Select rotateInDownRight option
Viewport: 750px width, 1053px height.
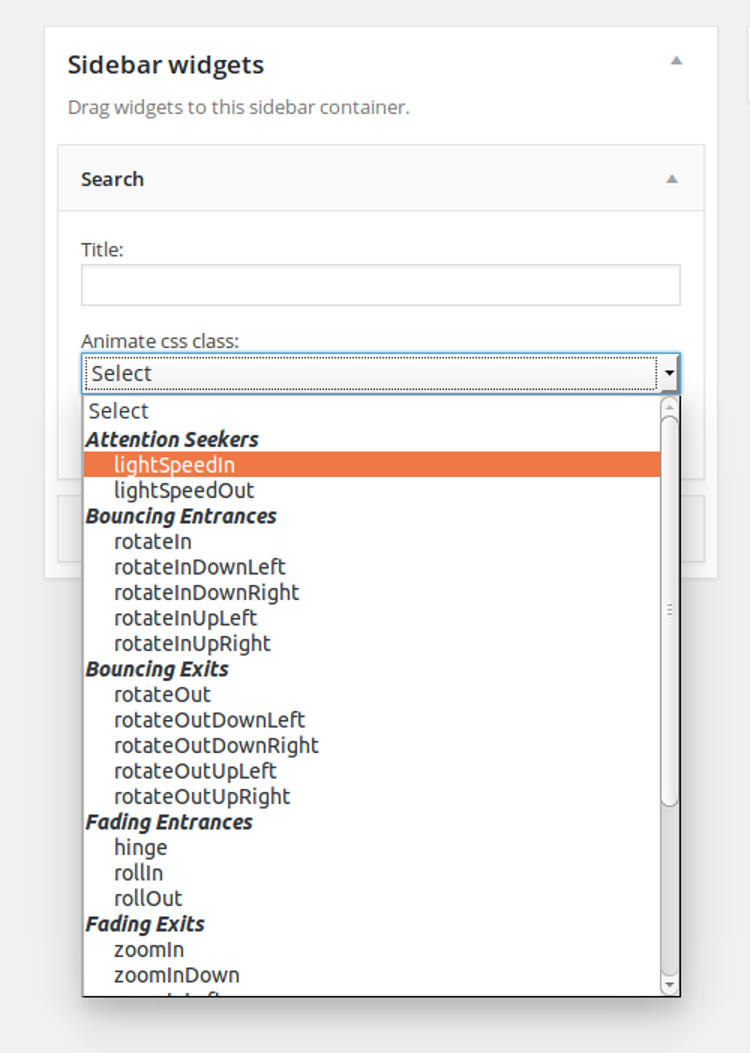click(x=206, y=592)
